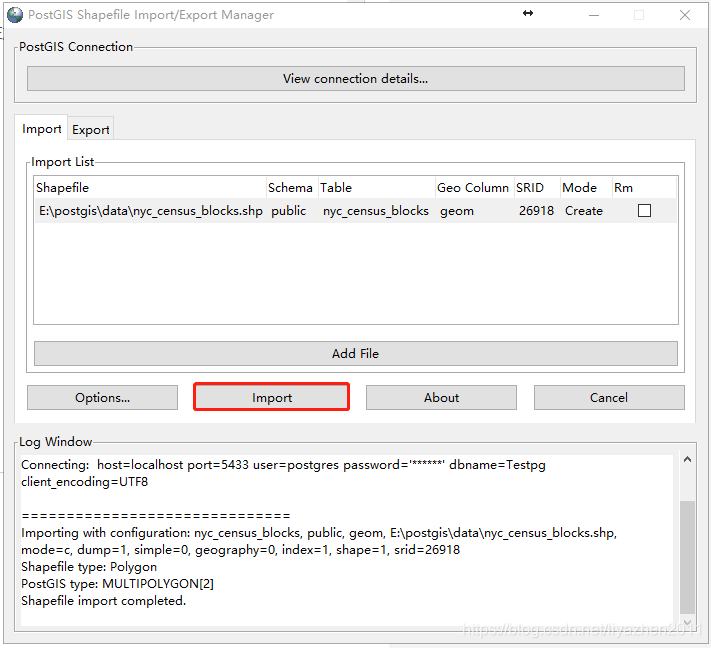Screen dimensions: 711x648
Task: Click the 'Shapefile type: Polygon' log line
Action: point(89,566)
